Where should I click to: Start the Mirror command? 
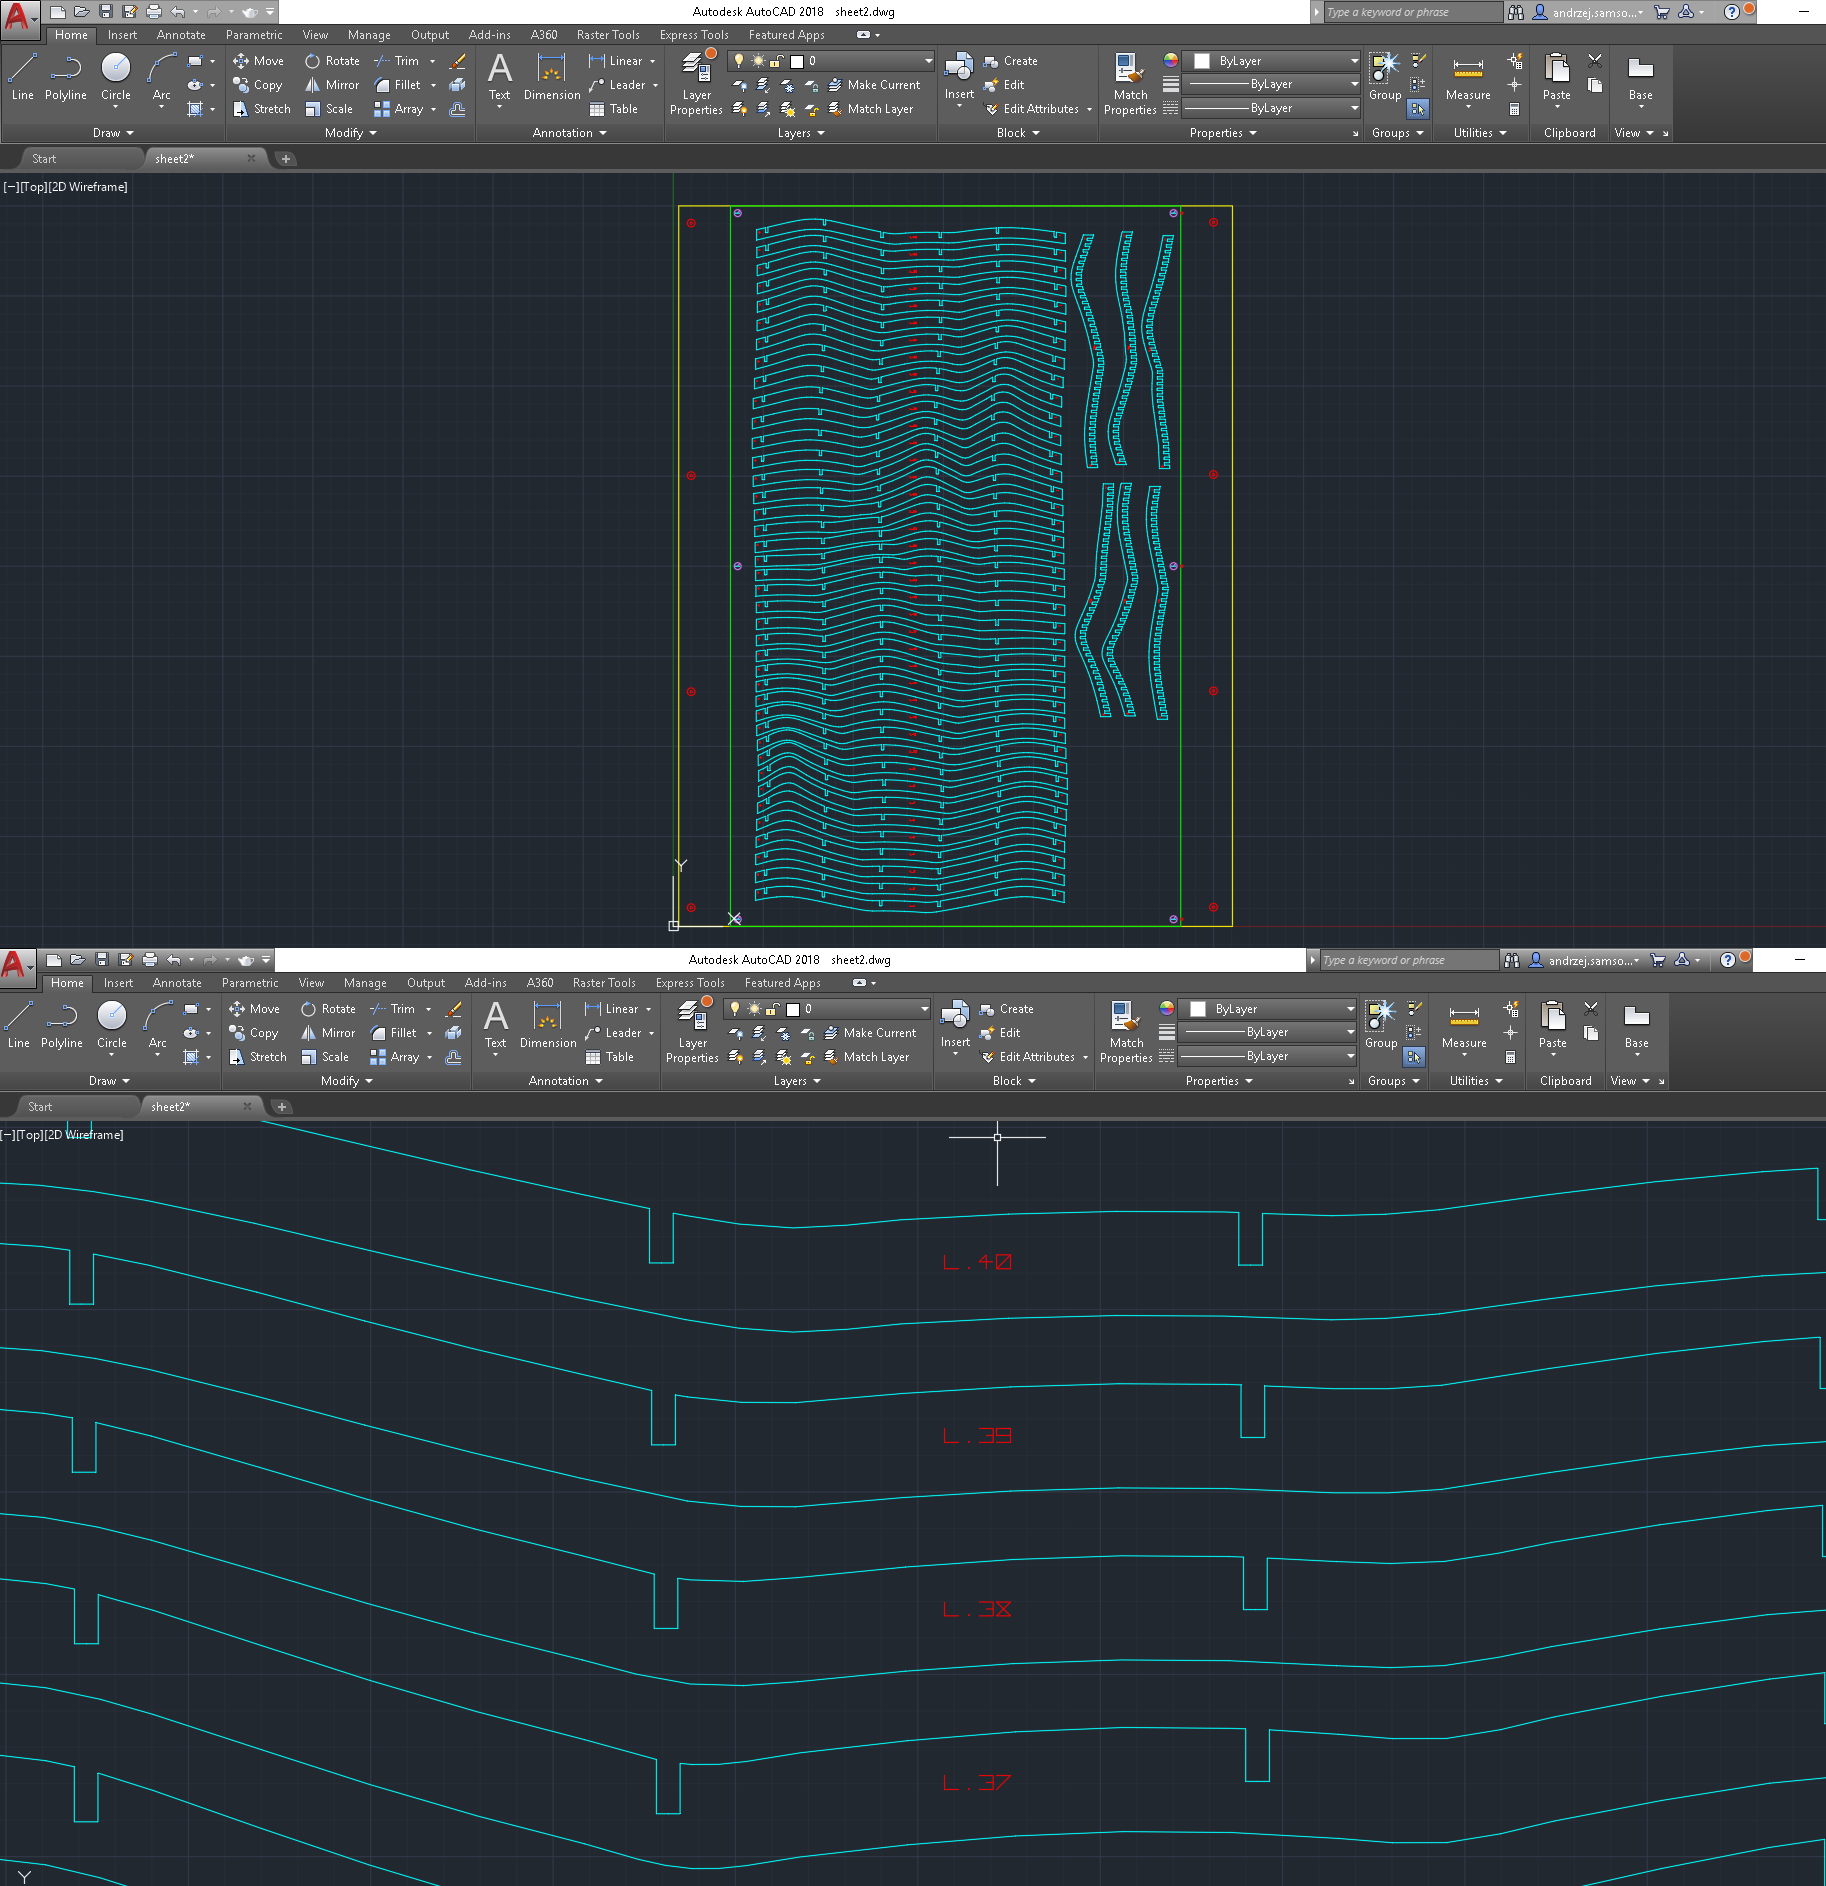(331, 84)
